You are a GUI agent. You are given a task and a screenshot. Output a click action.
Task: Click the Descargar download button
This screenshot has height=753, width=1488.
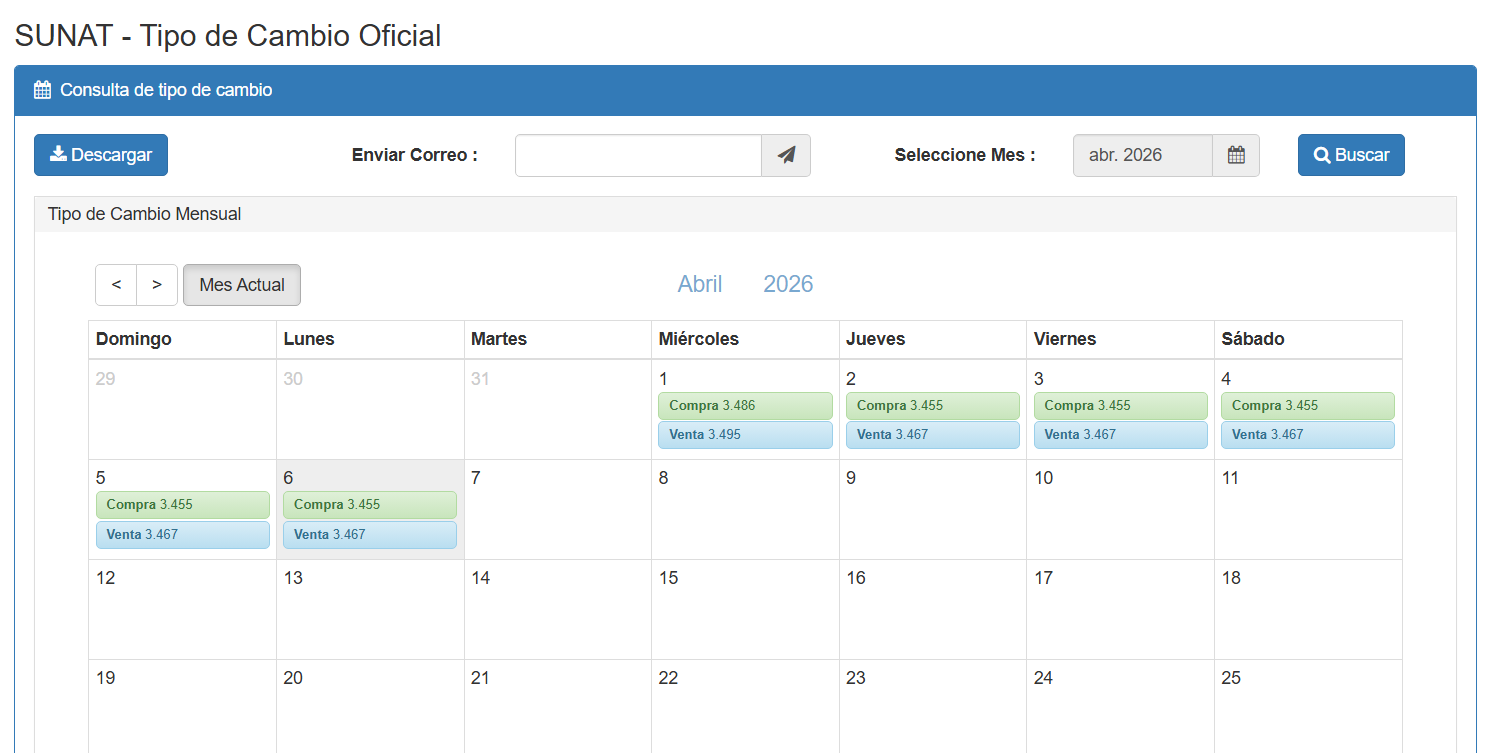101,155
